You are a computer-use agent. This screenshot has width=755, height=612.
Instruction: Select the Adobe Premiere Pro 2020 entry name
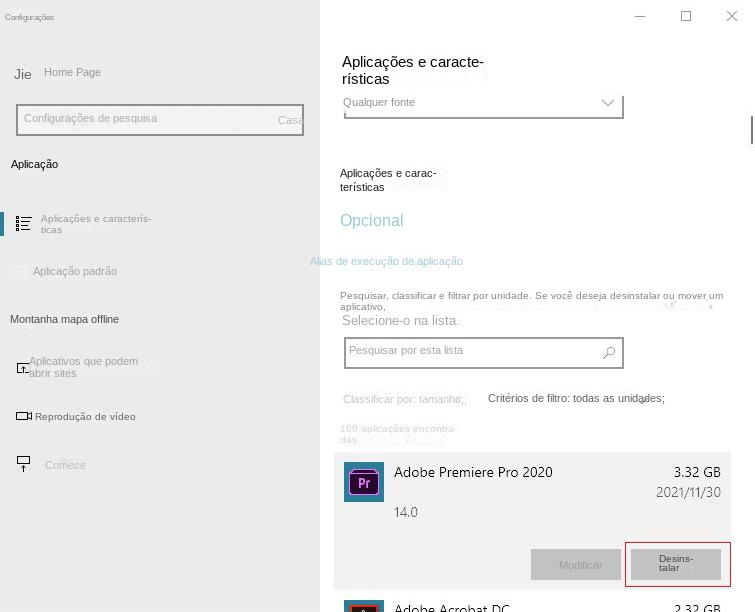pos(473,472)
